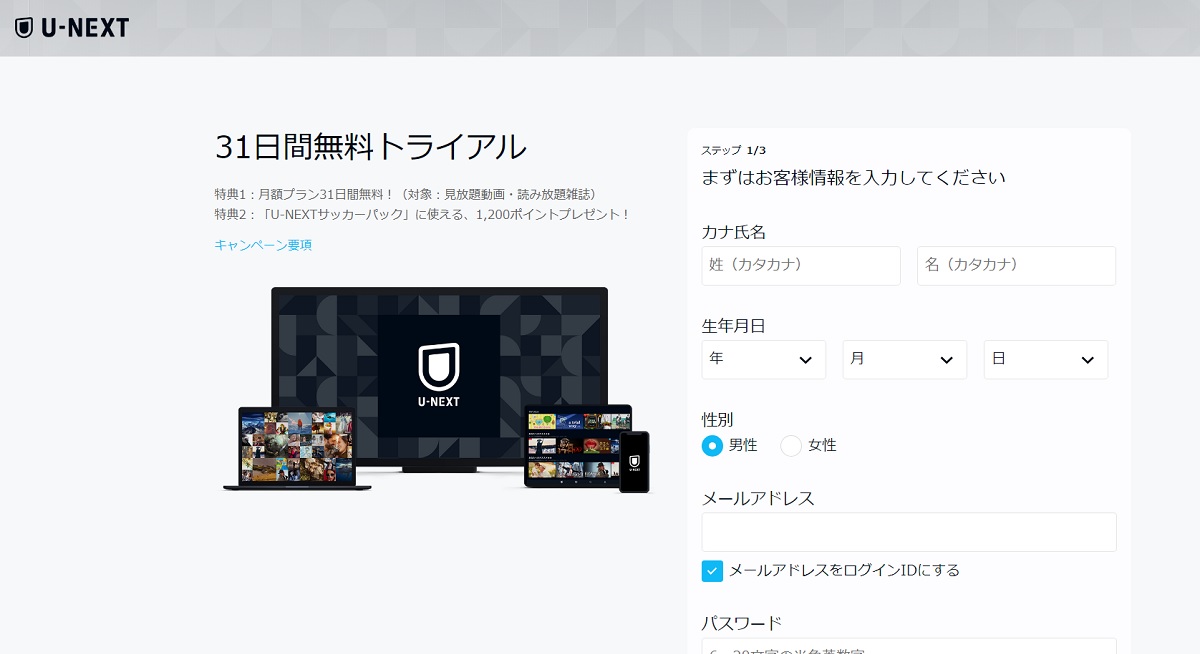Screen dimensions: 1200x654
Task: Click the まずはお客様情報を入力してください heading
Action: coord(854,178)
